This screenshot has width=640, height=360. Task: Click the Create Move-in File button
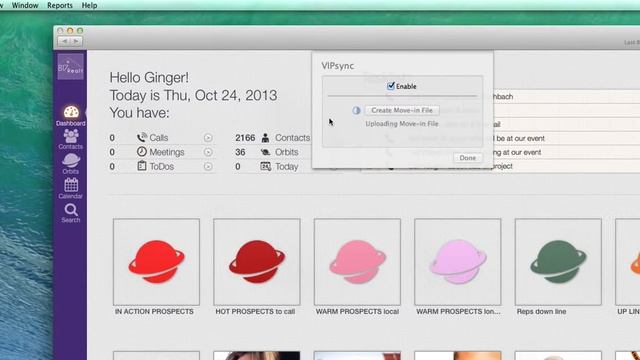tap(402, 110)
